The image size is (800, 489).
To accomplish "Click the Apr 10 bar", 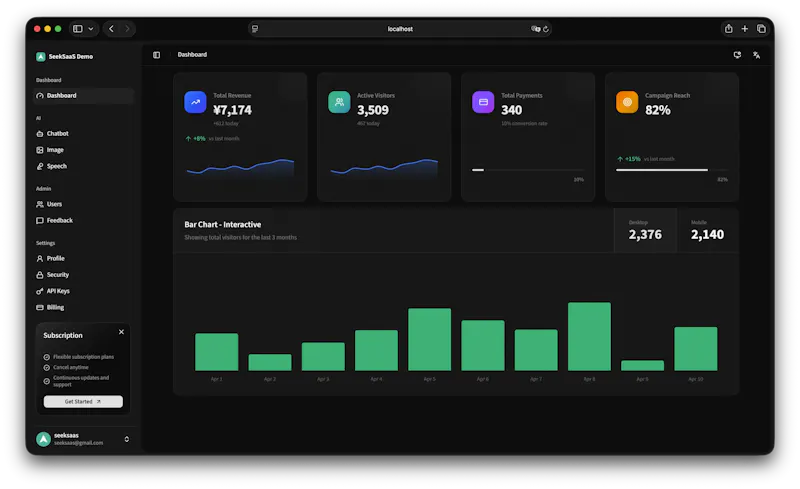I will click(696, 349).
